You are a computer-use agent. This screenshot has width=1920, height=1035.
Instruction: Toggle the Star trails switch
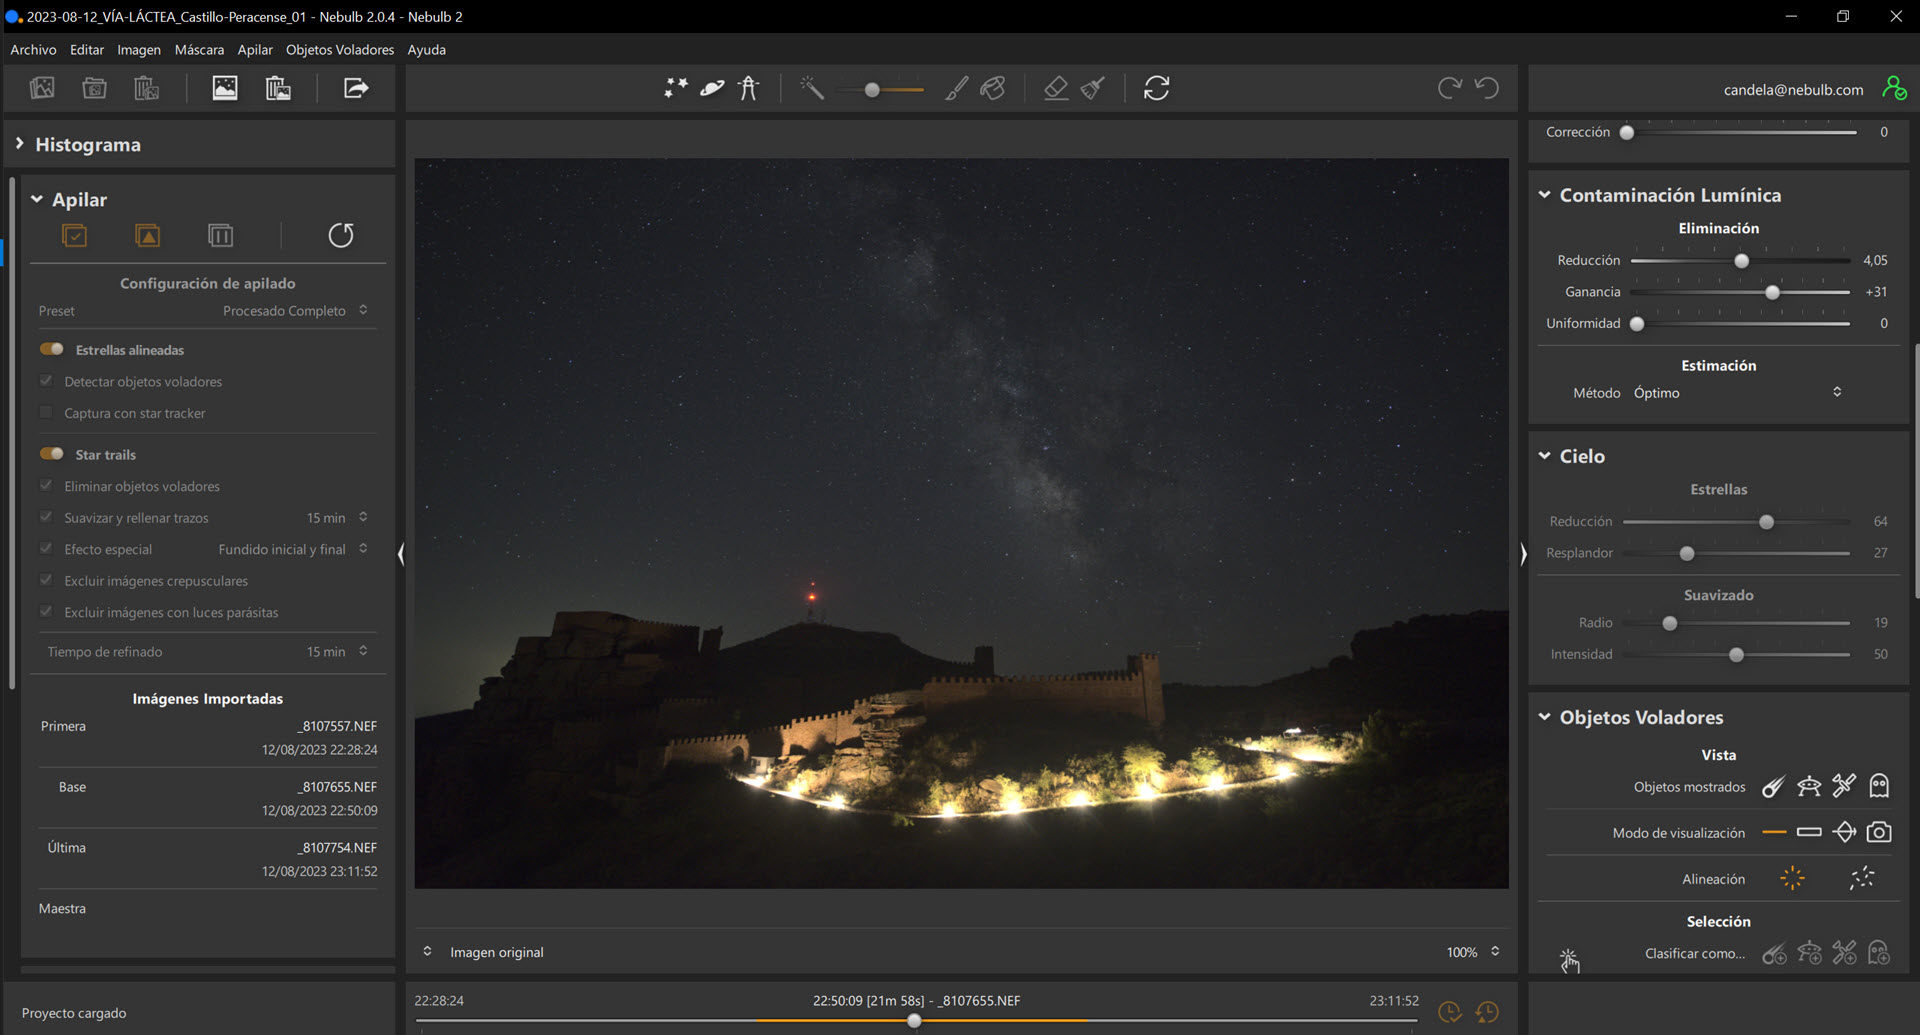[x=52, y=454]
